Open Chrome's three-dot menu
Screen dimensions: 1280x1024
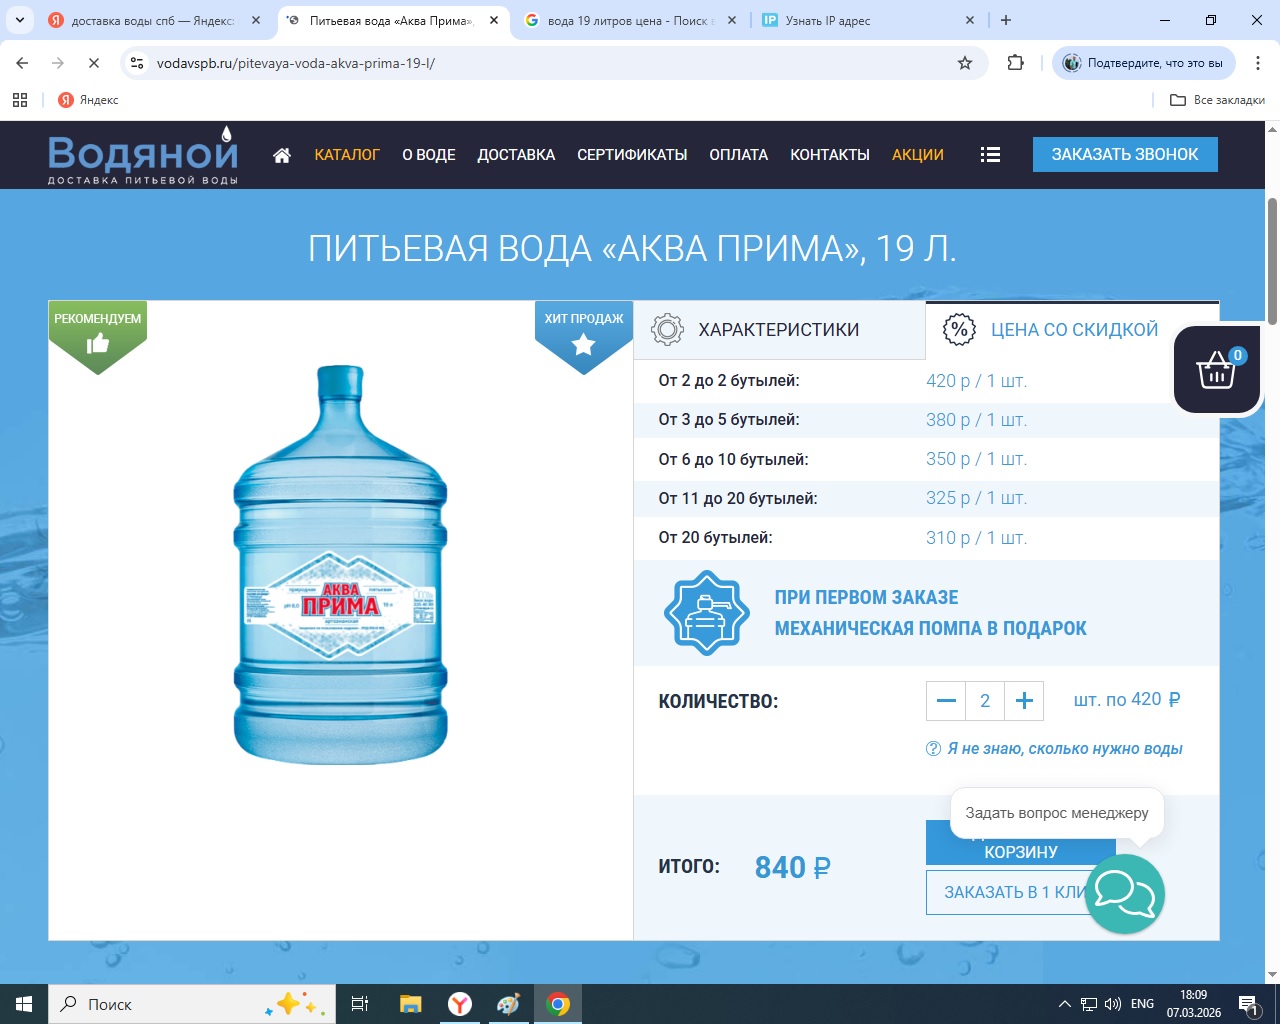pyautogui.click(x=1257, y=63)
